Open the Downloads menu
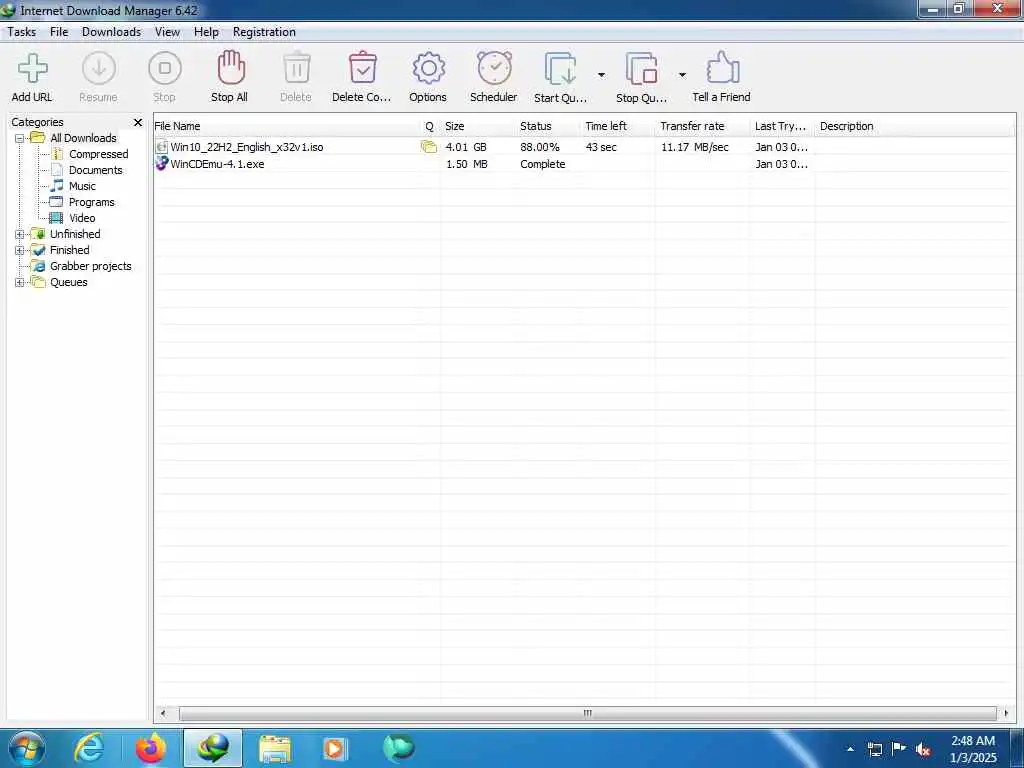This screenshot has width=1024, height=768. tap(111, 32)
